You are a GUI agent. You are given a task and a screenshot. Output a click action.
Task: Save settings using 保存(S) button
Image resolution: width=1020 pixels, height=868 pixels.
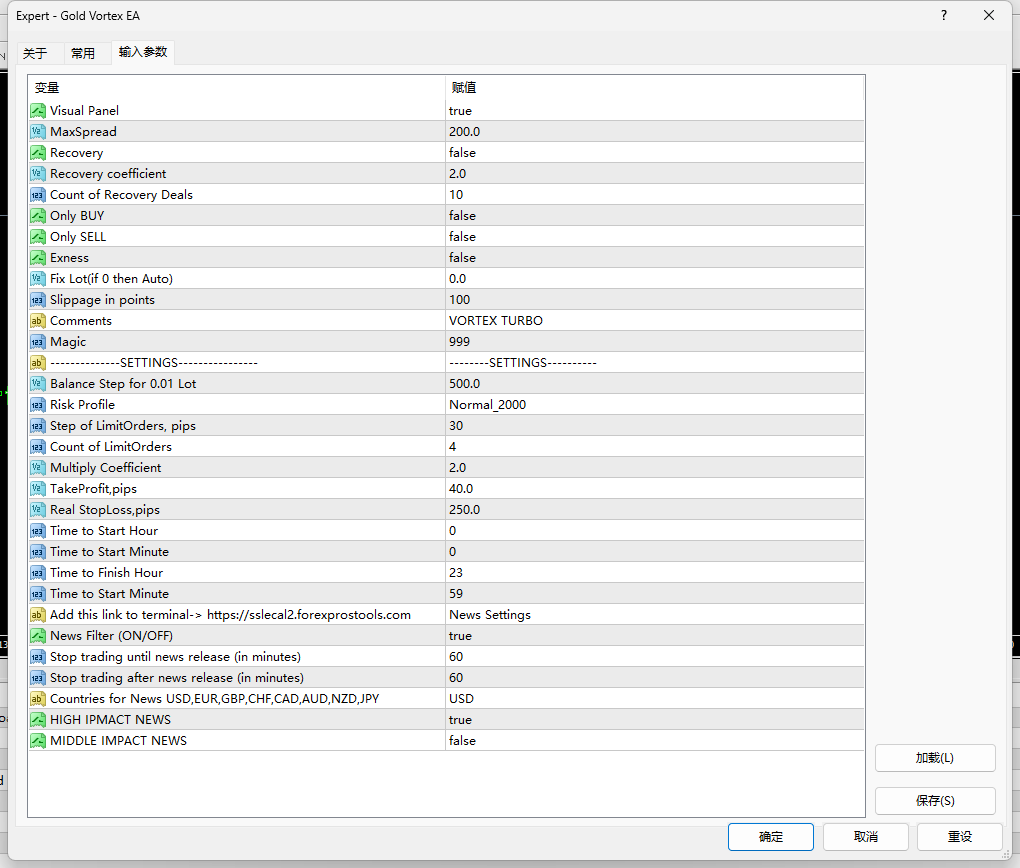[x=935, y=801]
